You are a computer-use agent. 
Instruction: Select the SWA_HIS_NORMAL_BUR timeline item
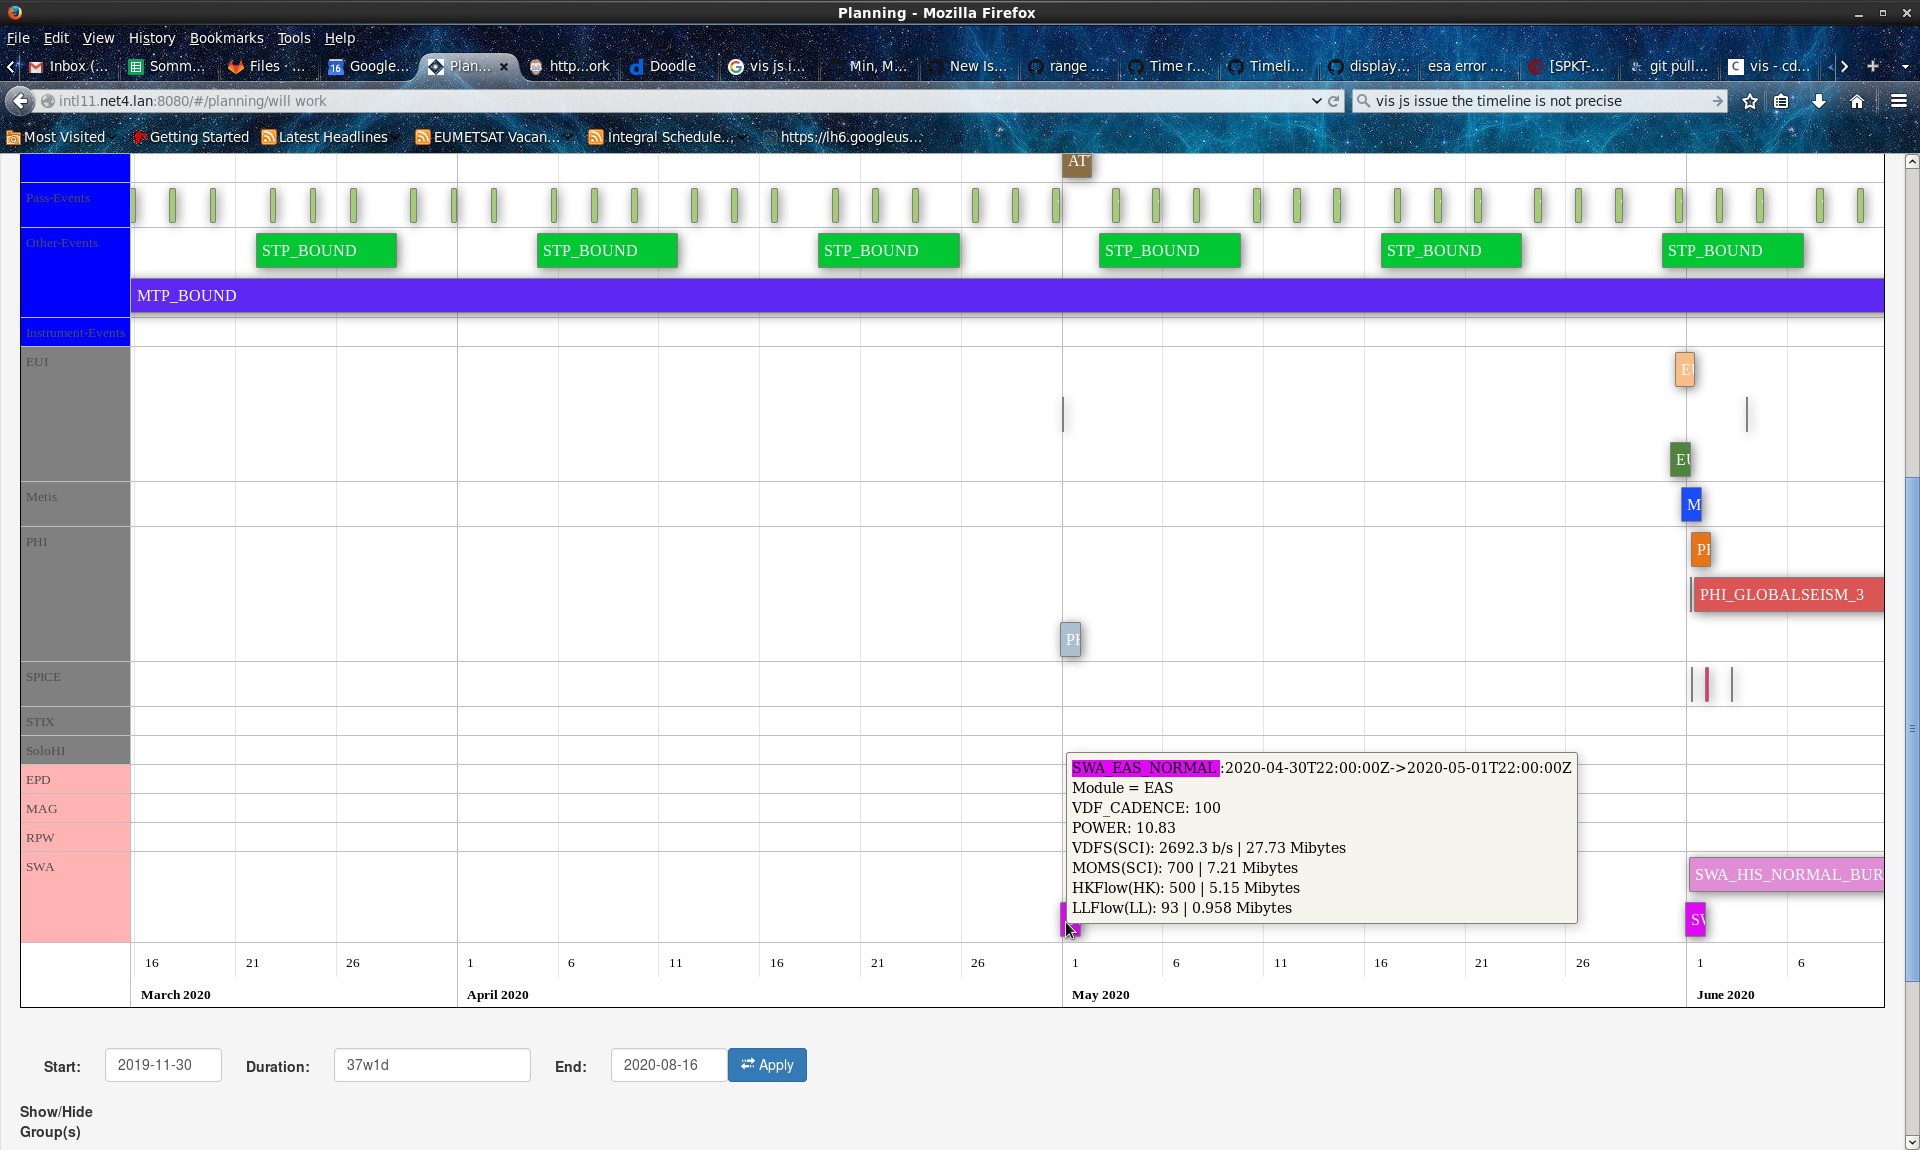(x=1786, y=875)
